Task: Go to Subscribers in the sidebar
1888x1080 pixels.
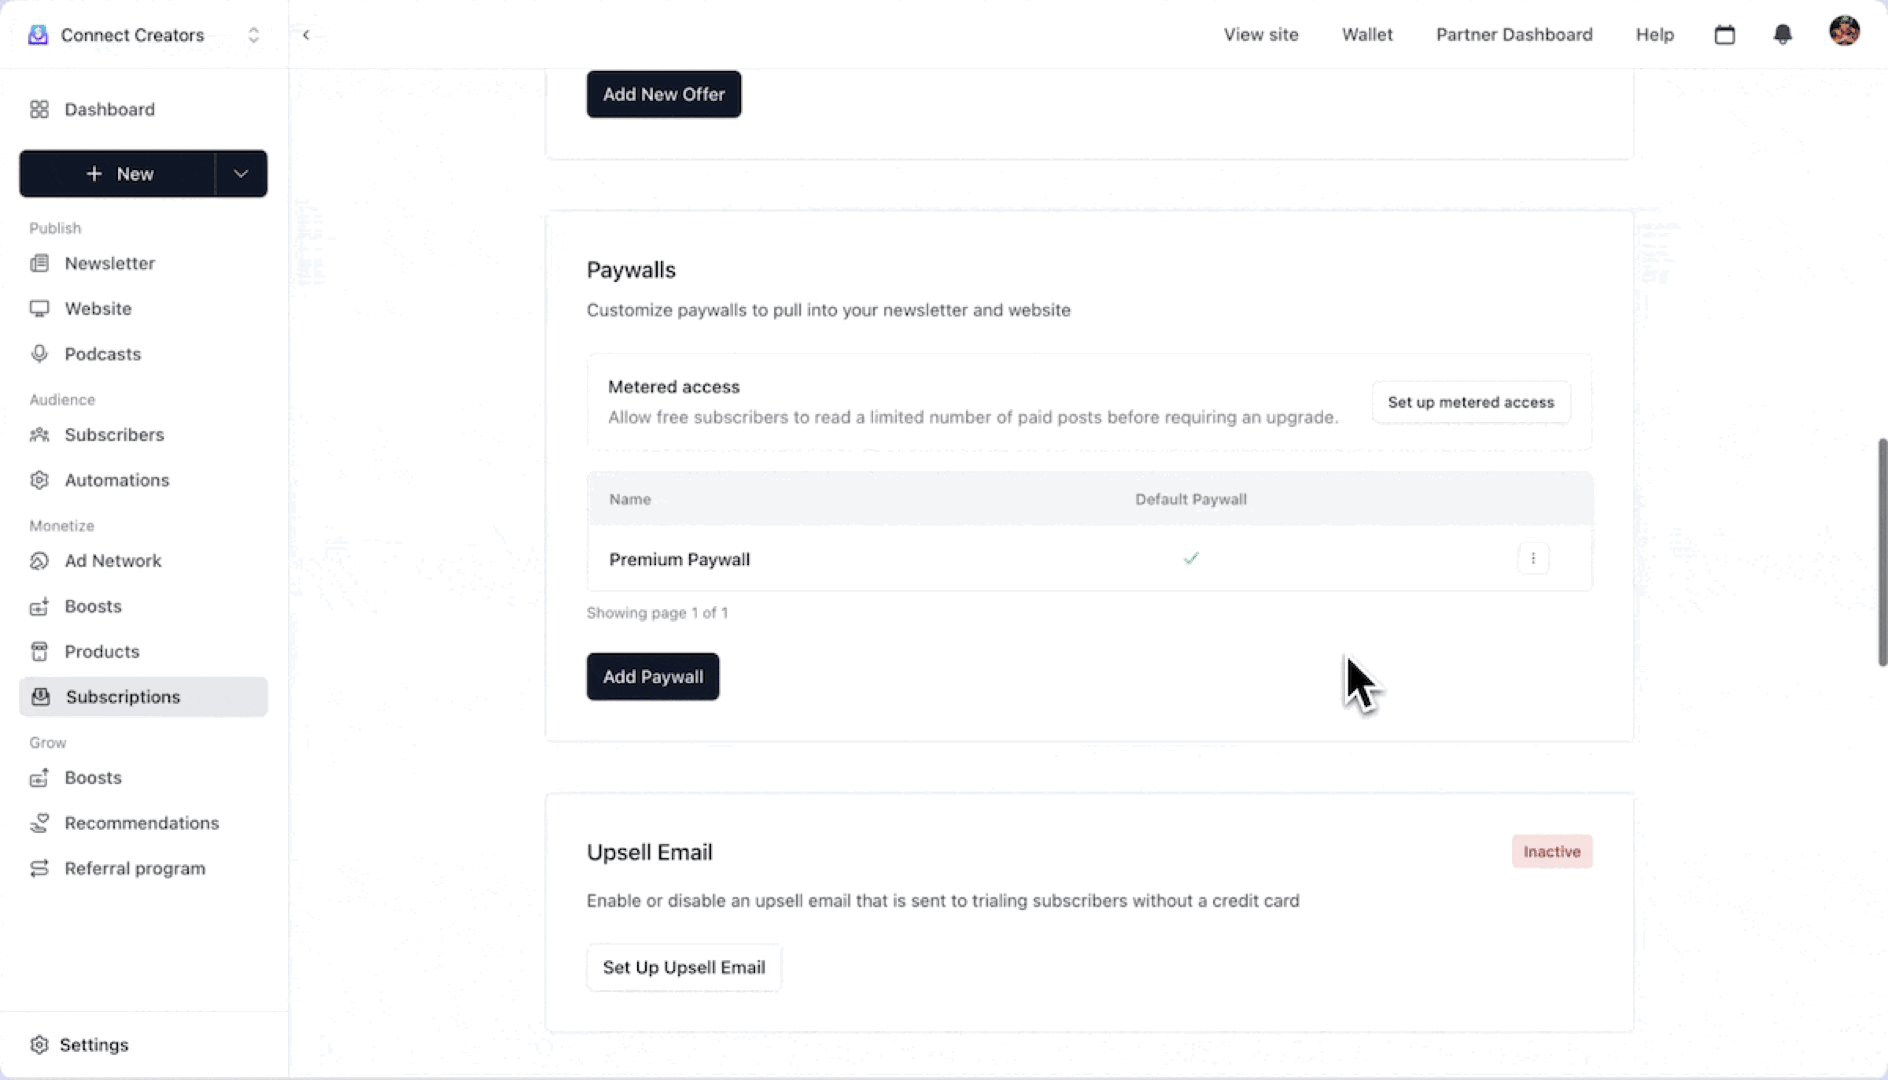Action: click(x=114, y=435)
